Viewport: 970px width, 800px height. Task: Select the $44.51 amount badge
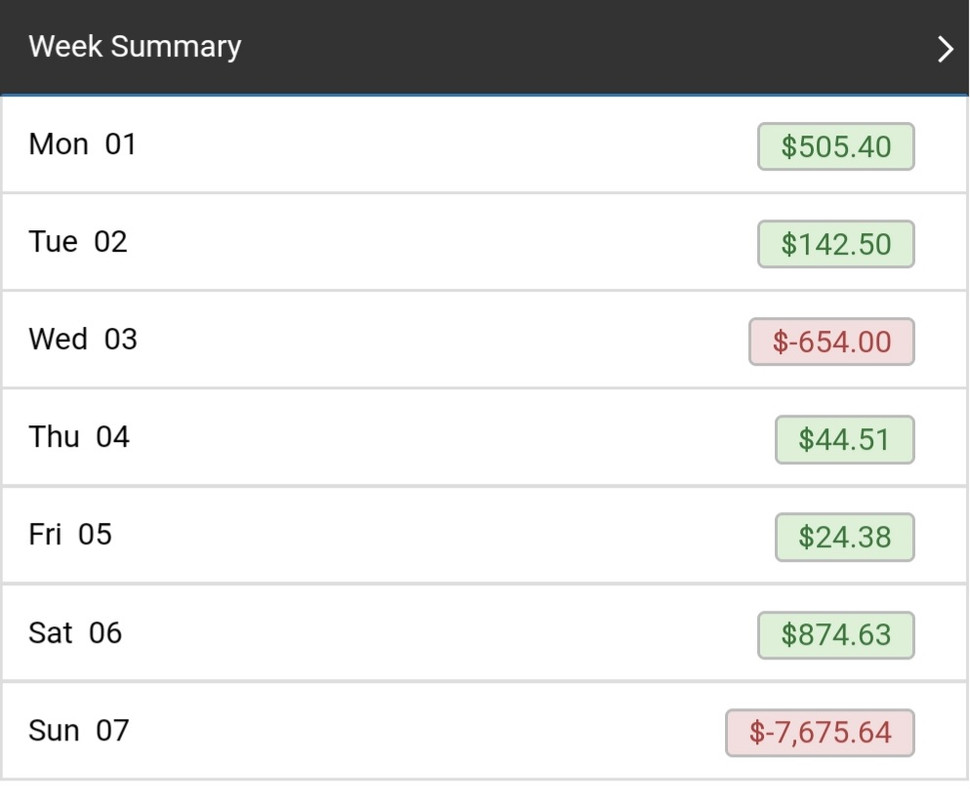click(x=844, y=440)
